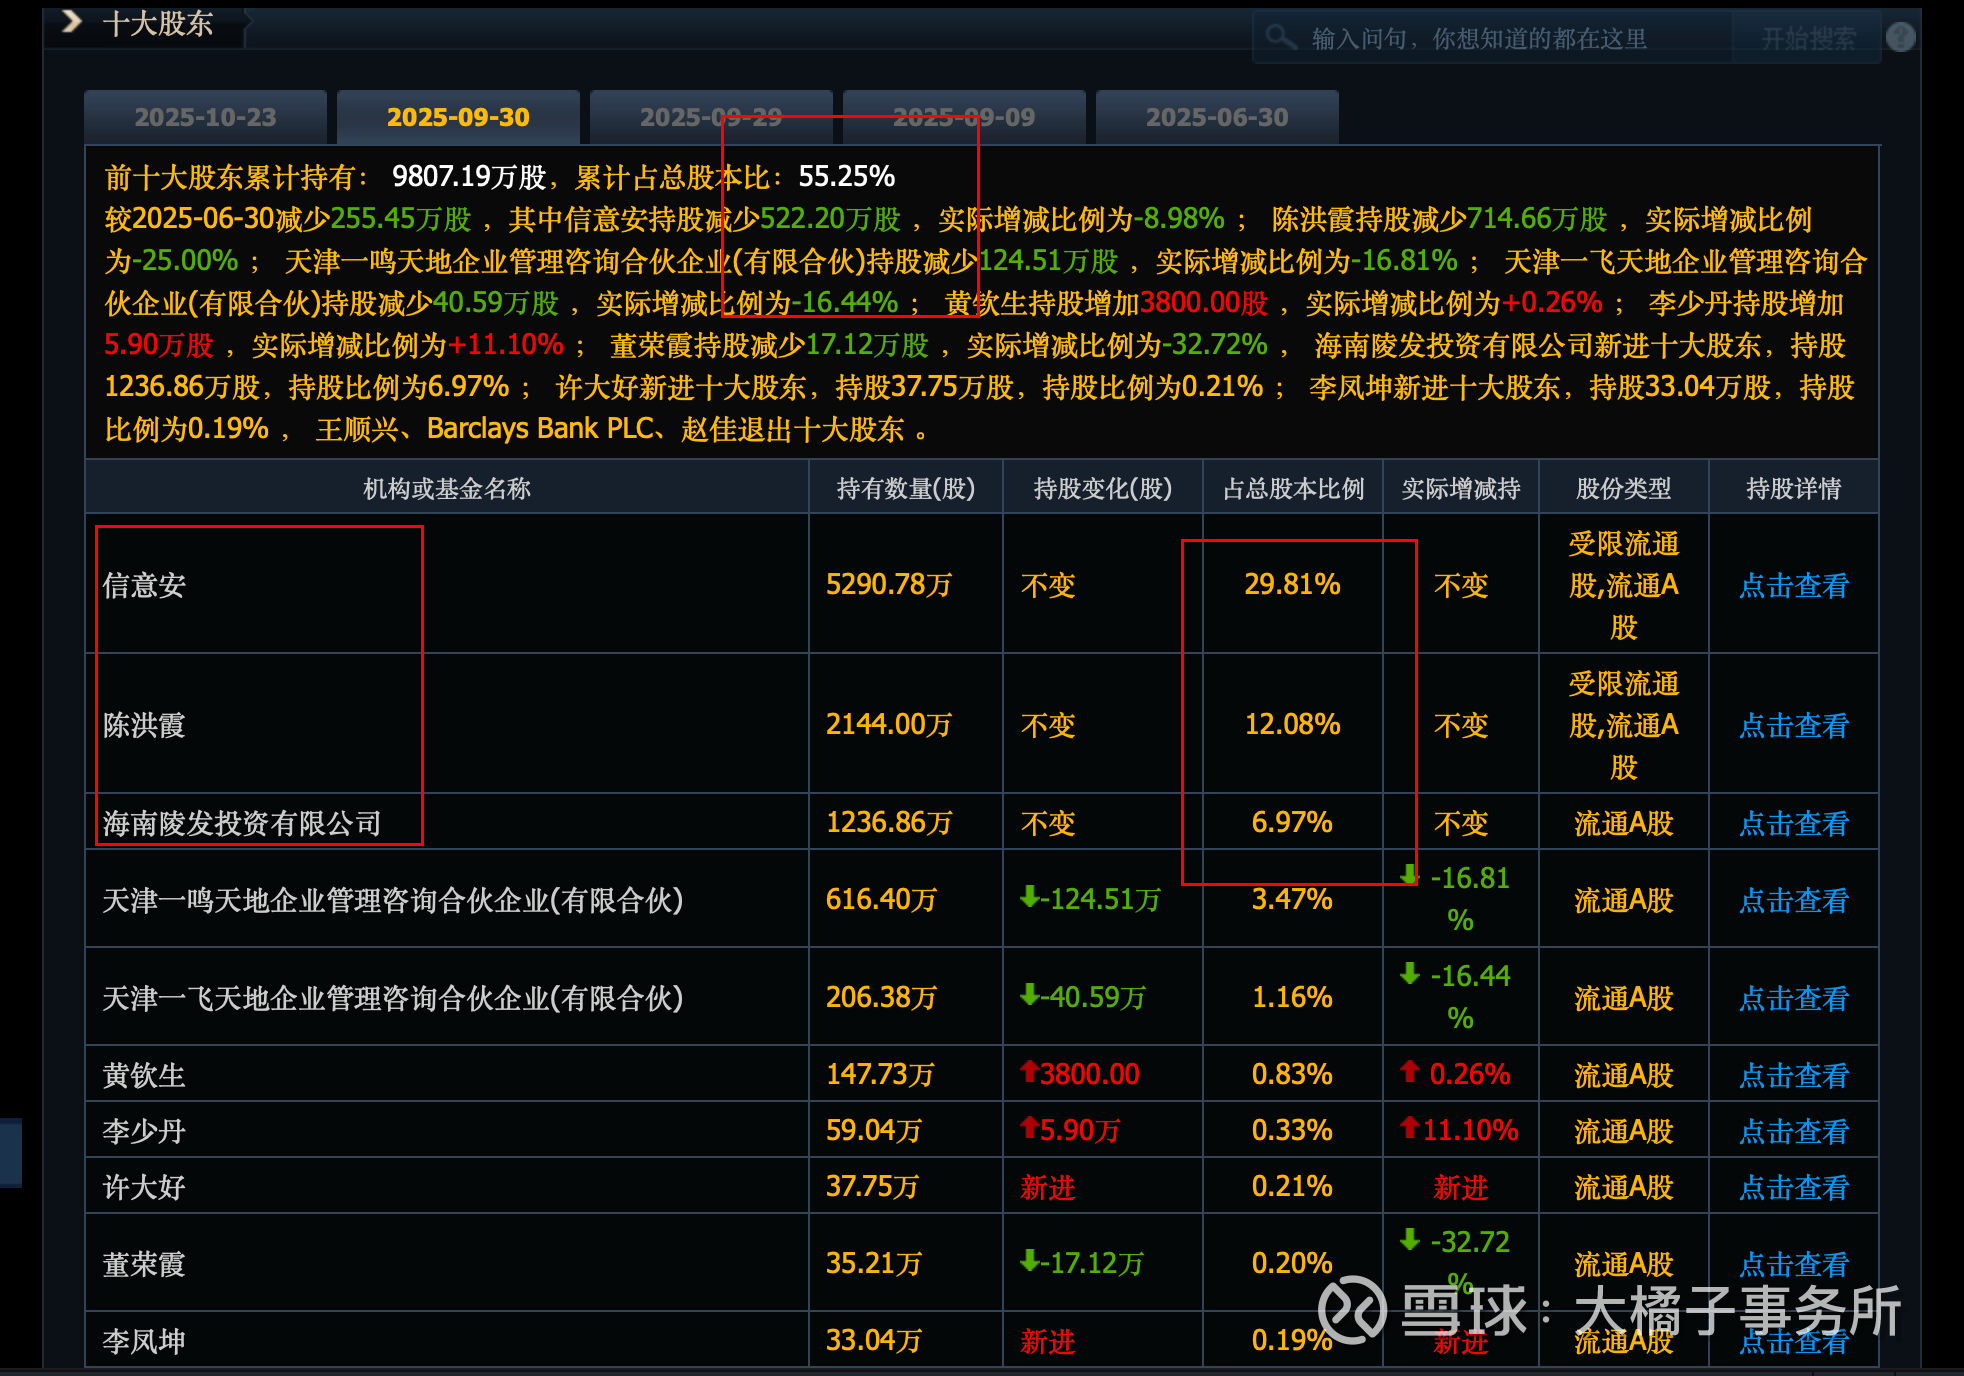
Task: Open the 2025-06-30 date tab
Action: (x=1217, y=117)
